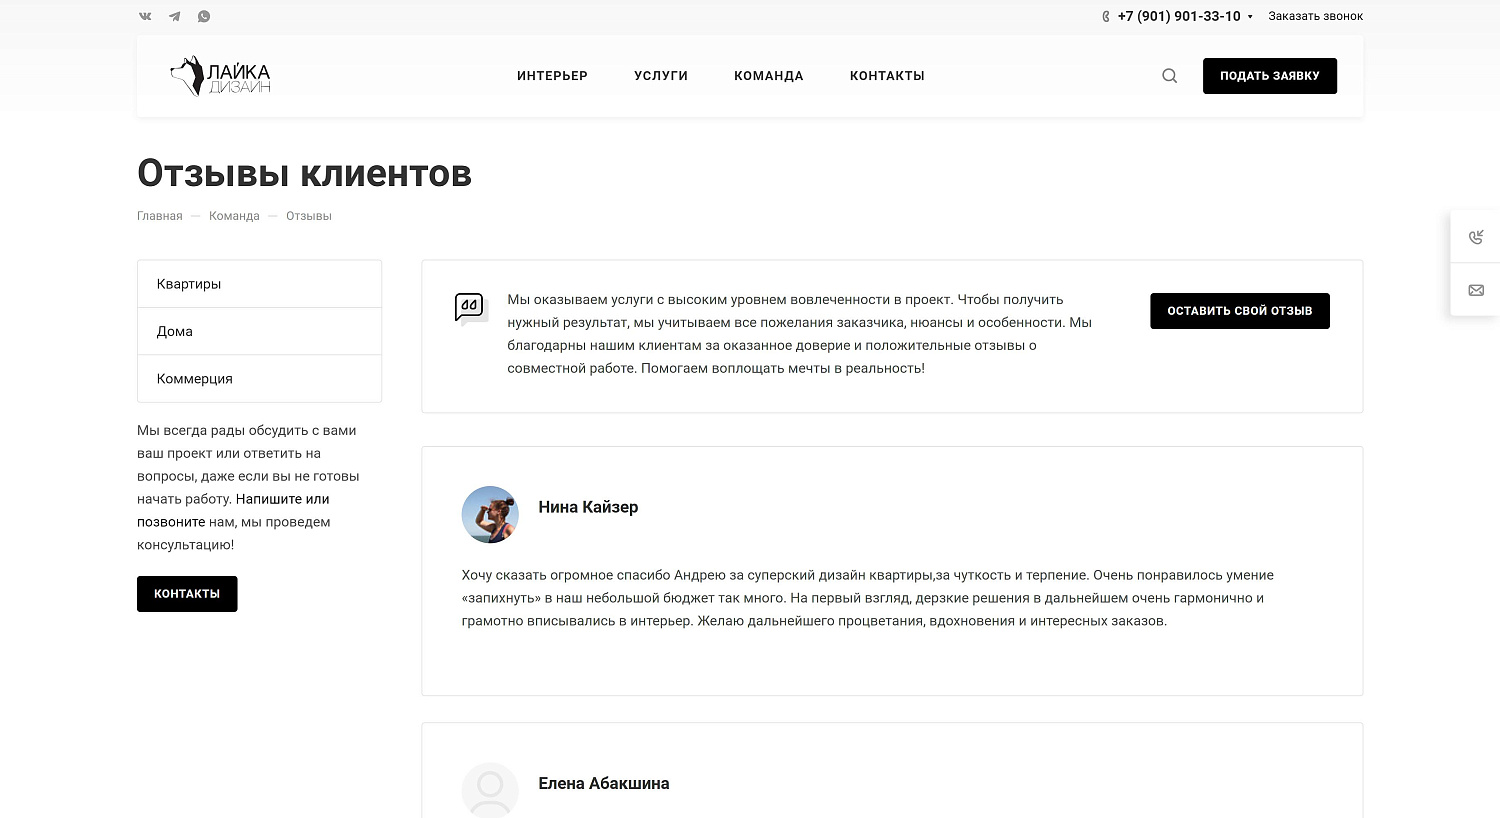Open the site search magnifier icon

tap(1168, 75)
